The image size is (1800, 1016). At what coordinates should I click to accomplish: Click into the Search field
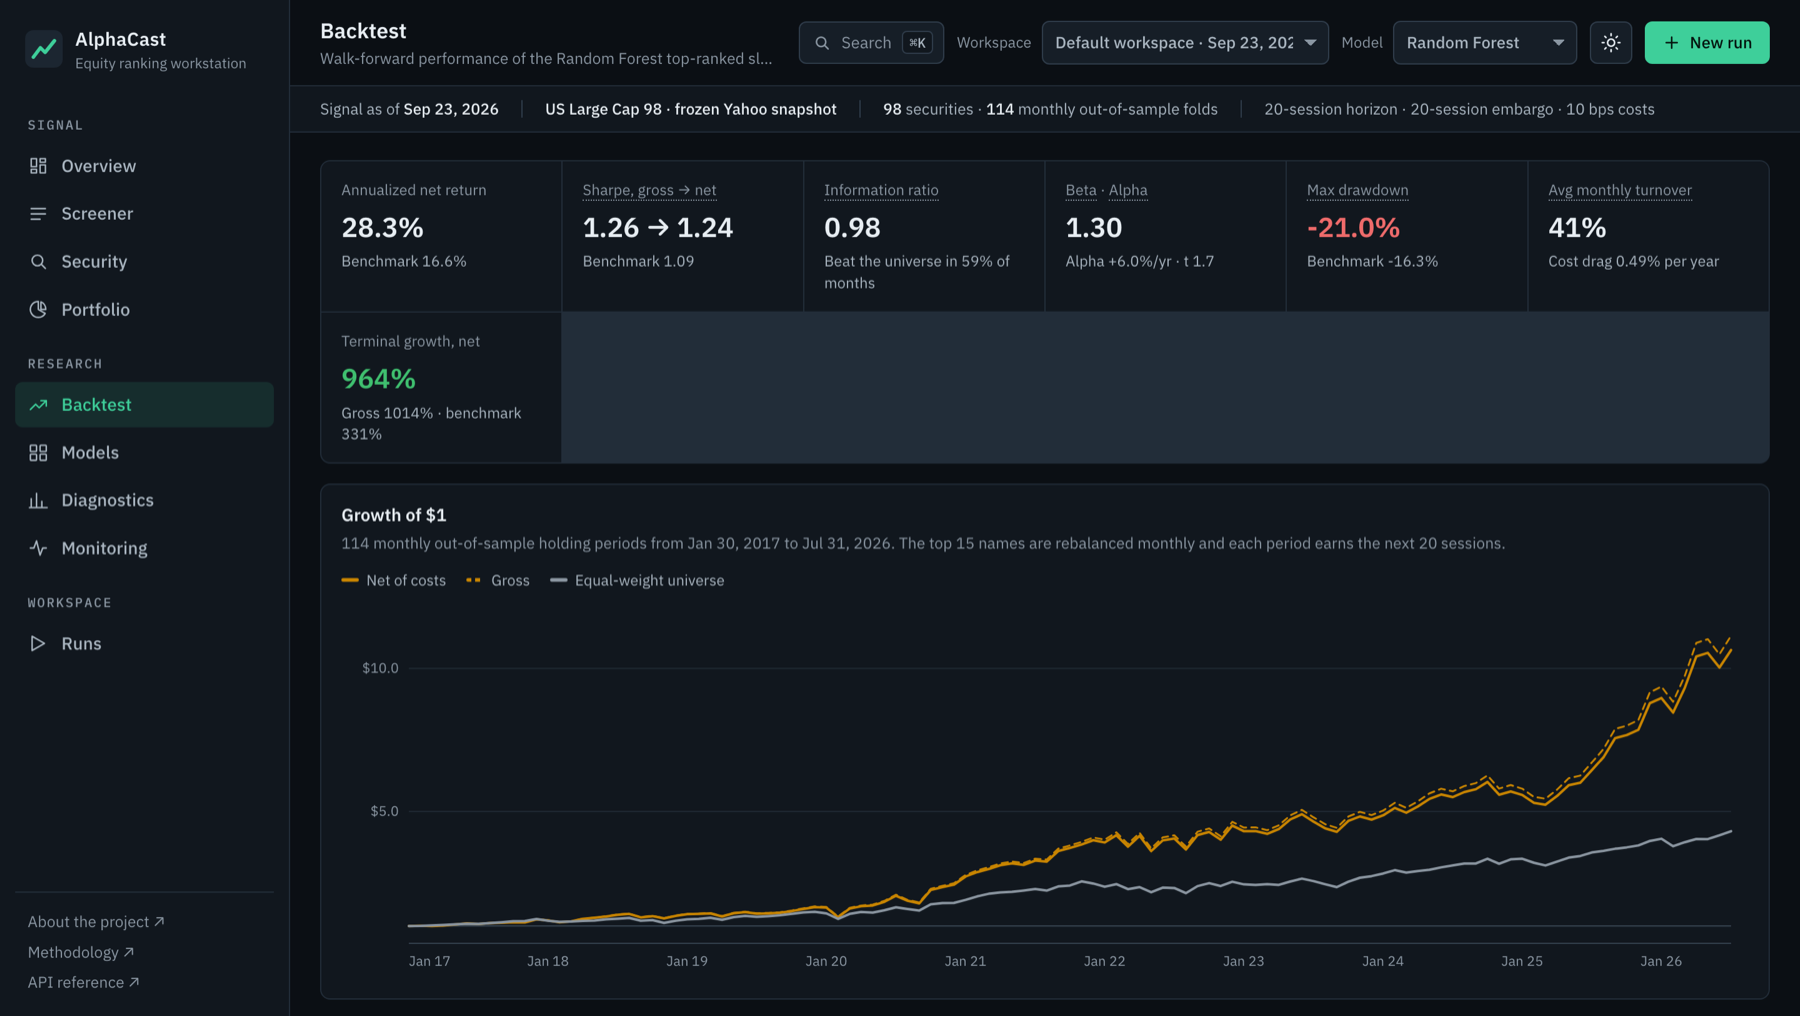tap(871, 43)
